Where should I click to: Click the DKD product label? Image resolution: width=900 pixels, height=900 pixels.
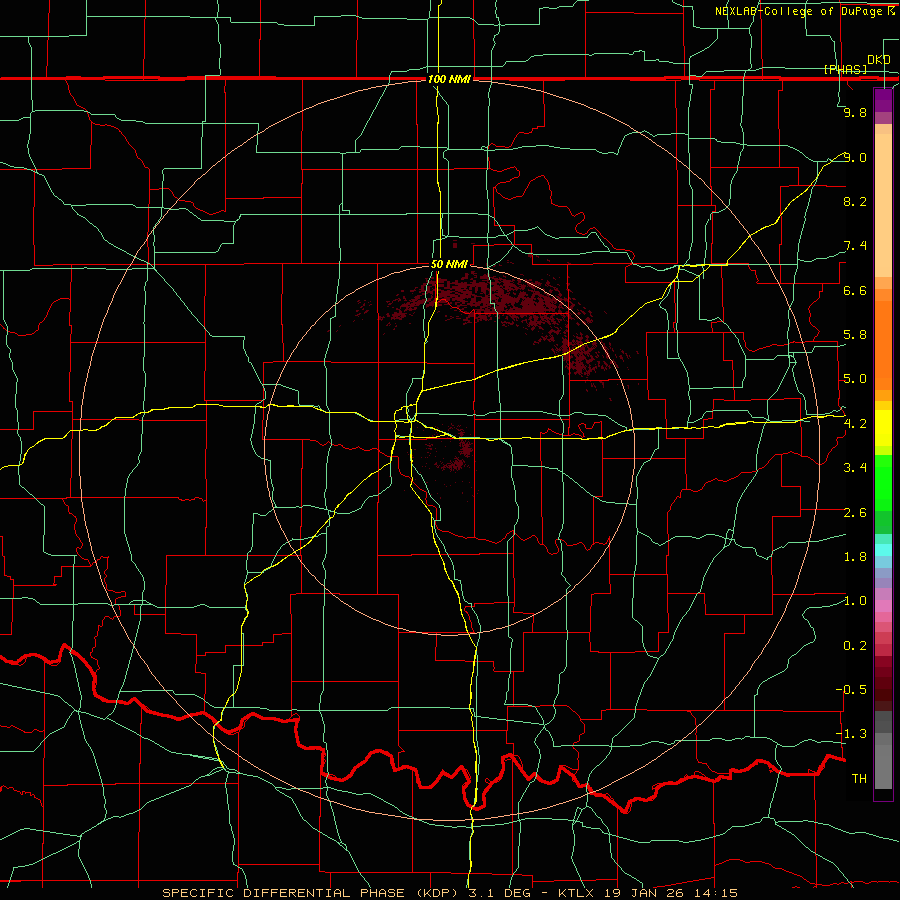(x=879, y=60)
